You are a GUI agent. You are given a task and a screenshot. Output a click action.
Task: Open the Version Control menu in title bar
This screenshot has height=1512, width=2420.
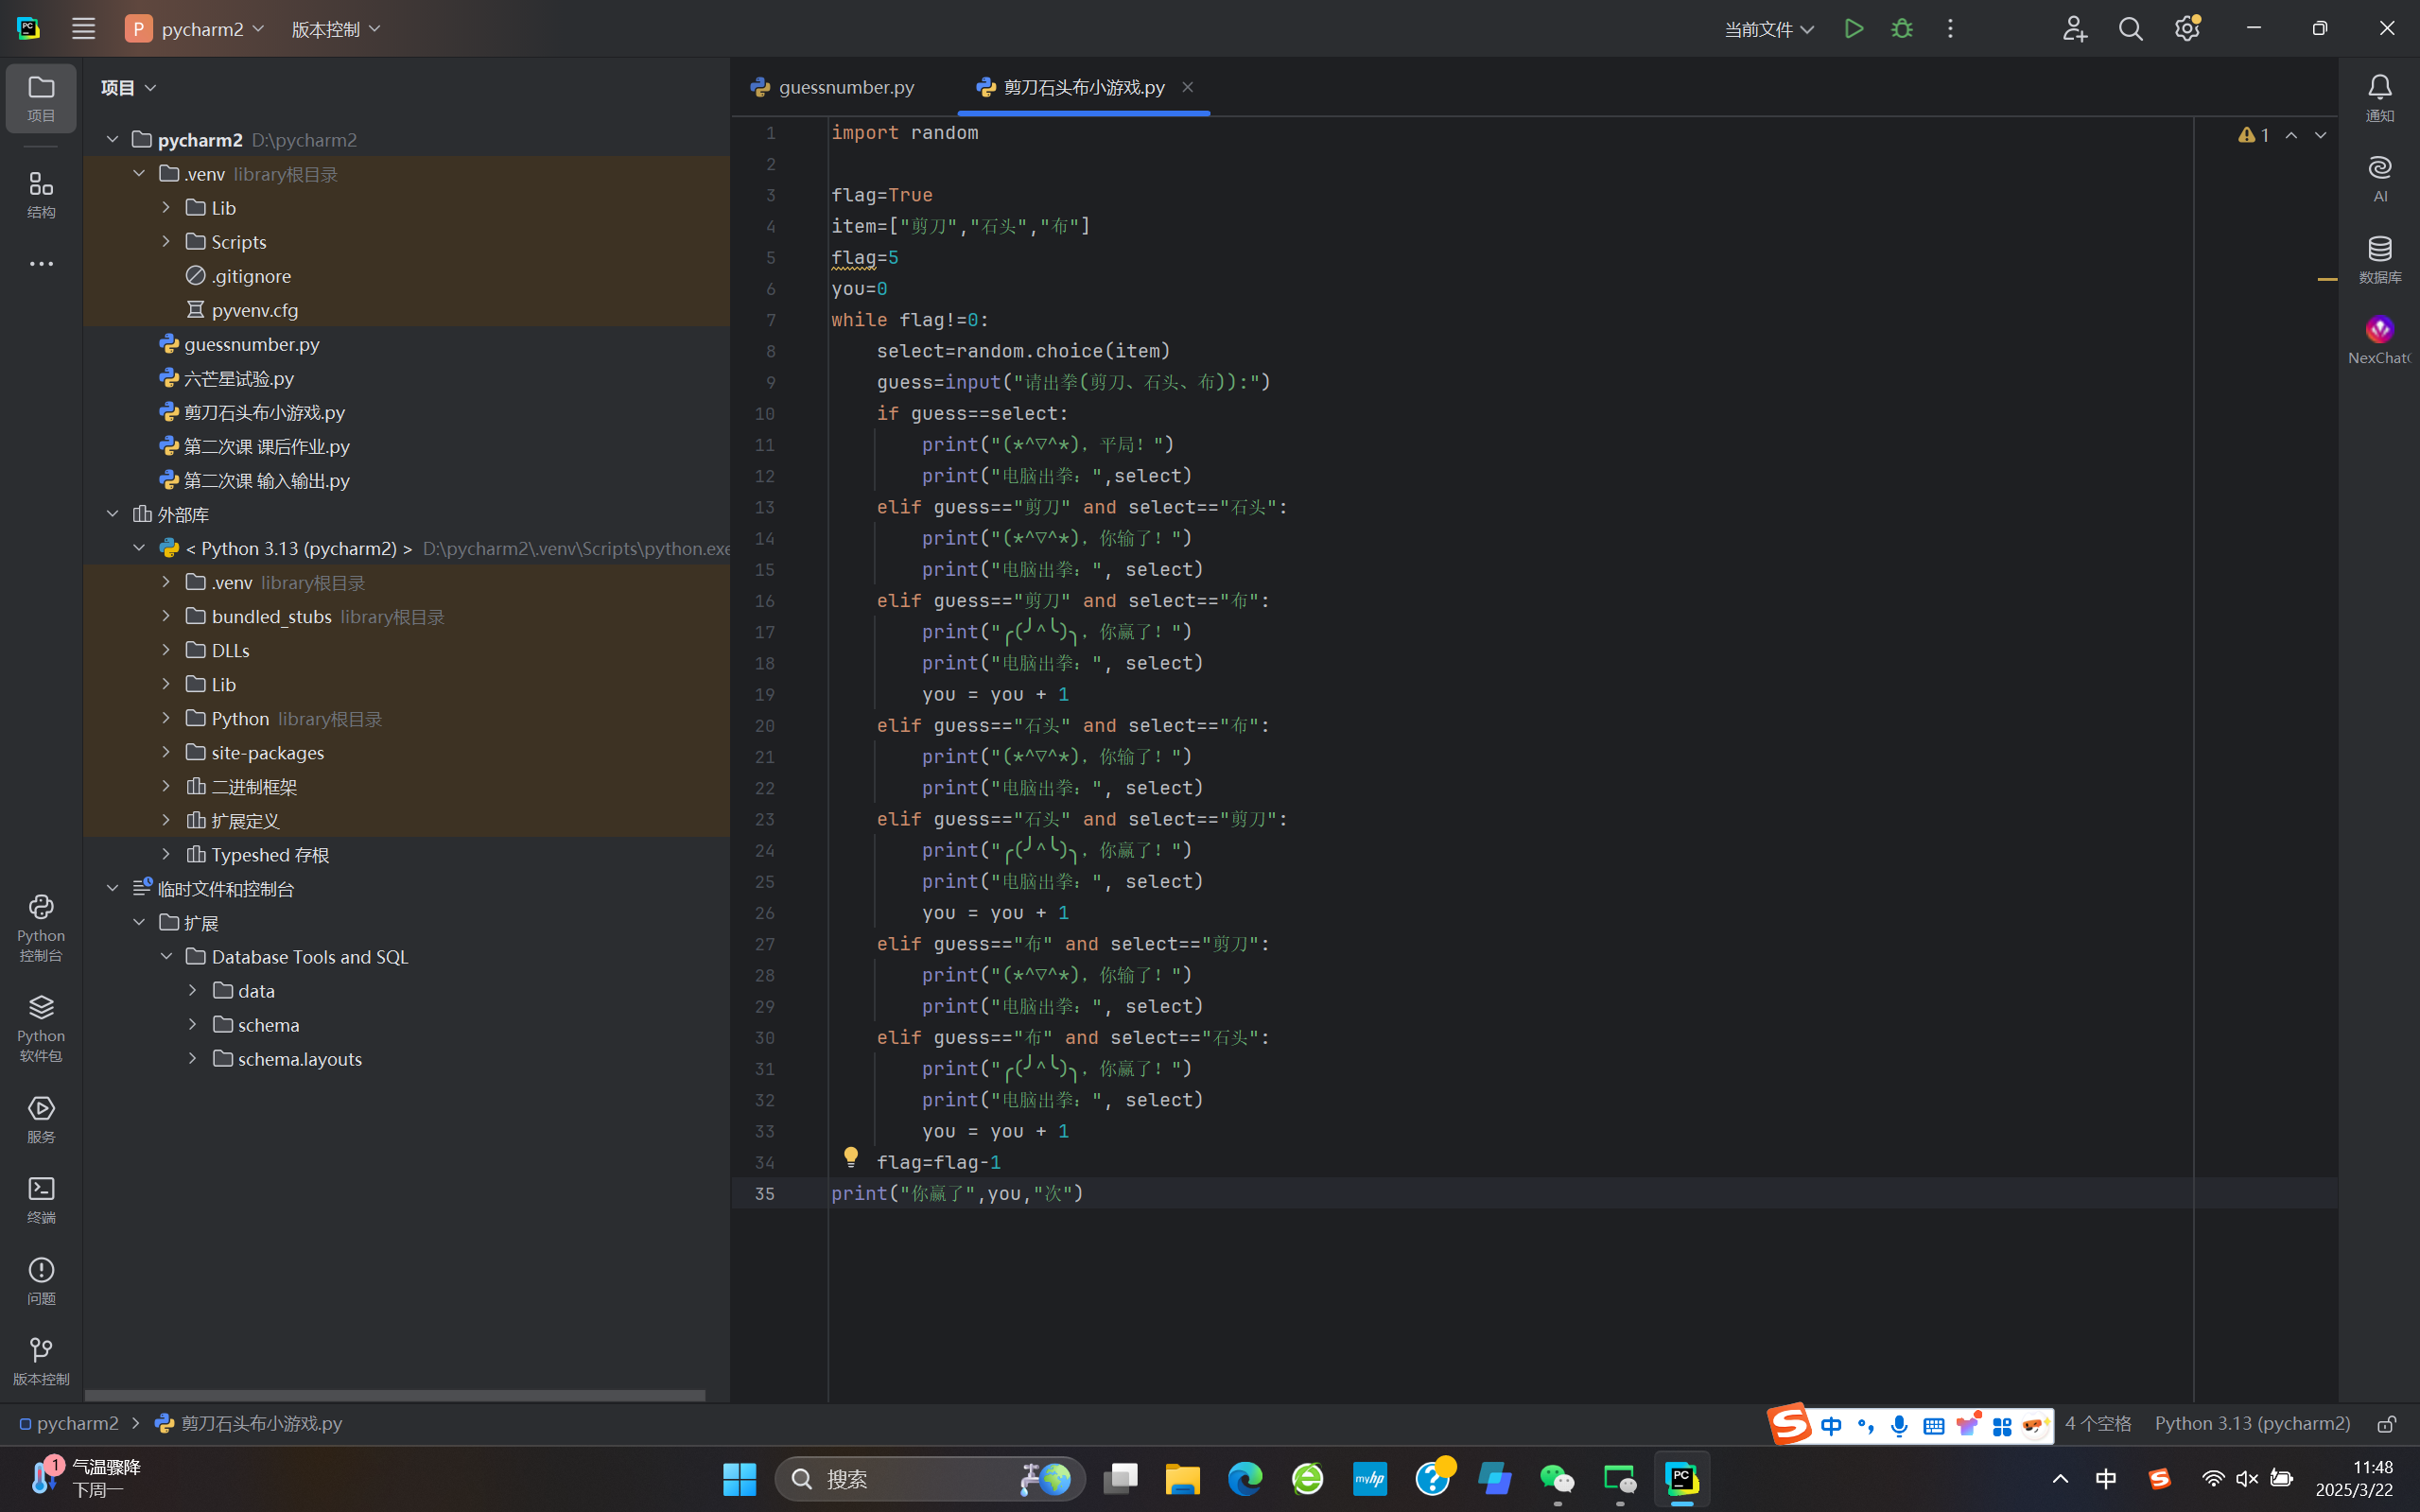335,29
